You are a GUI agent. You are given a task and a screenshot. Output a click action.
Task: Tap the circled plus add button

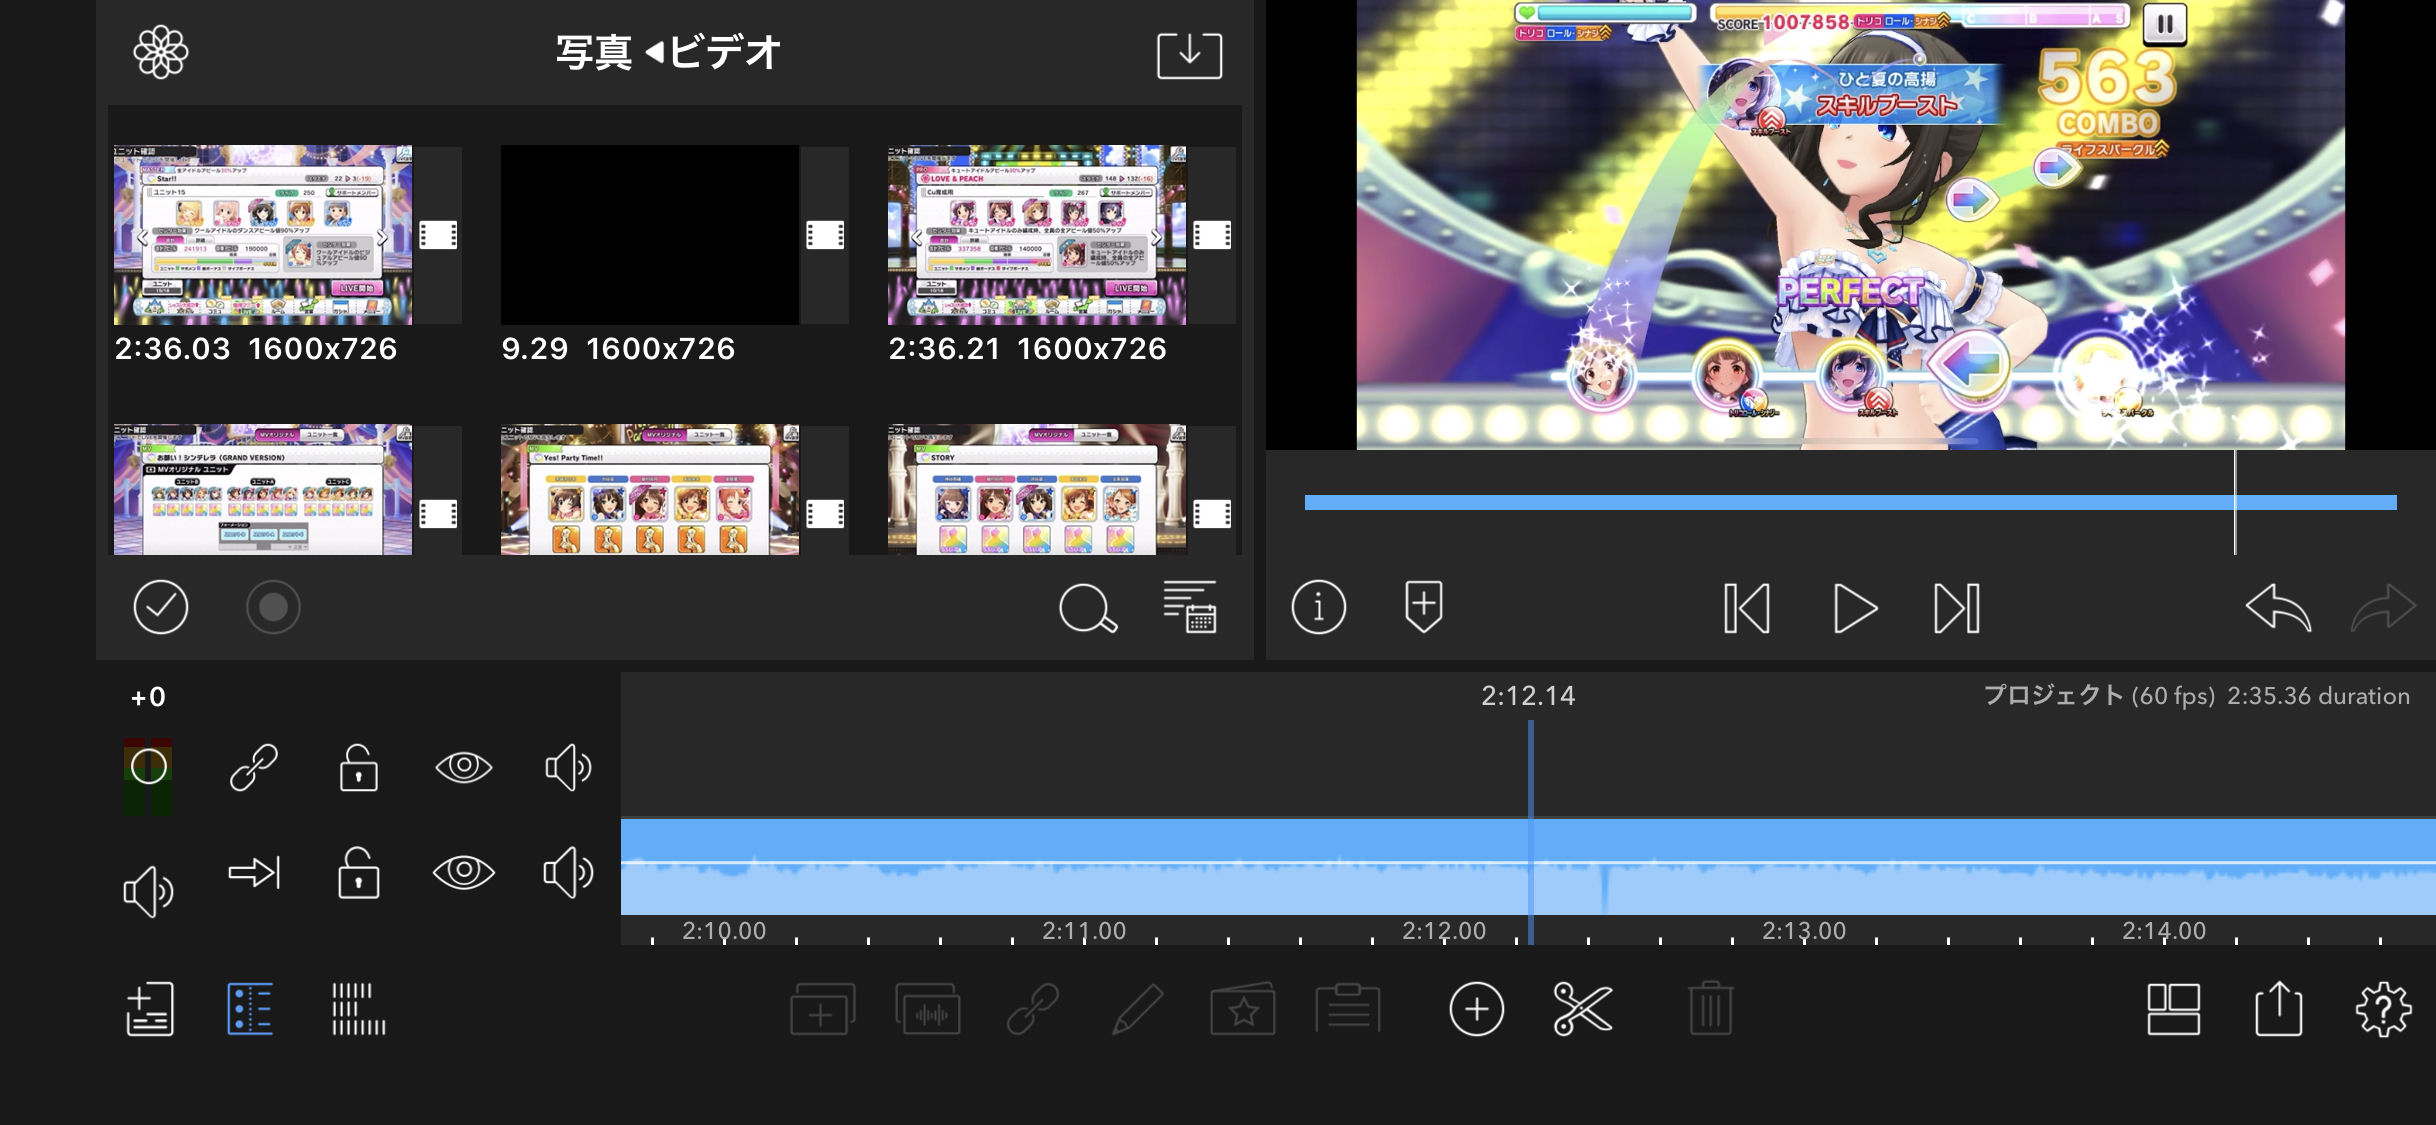(x=1476, y=1009)
